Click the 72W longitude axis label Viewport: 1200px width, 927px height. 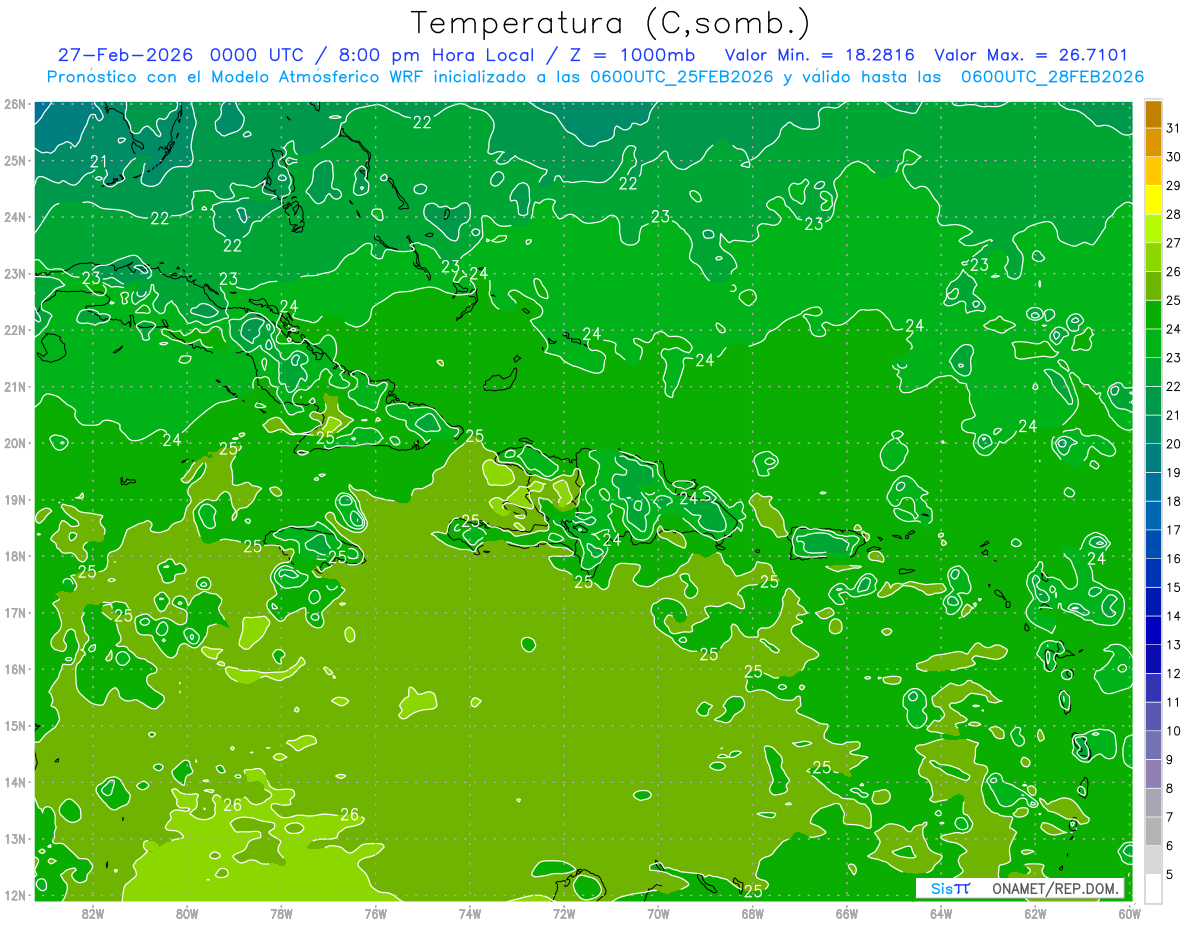tap(564, 912)
